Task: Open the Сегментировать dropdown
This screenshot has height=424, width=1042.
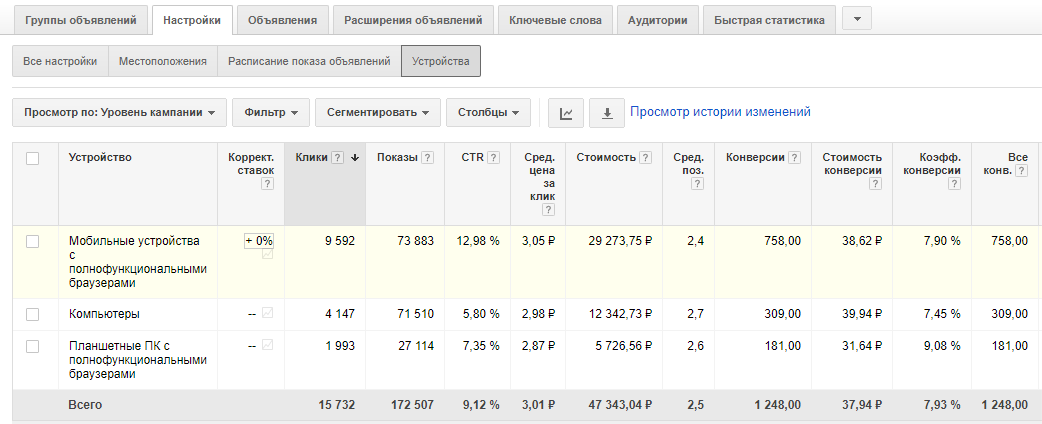Action: pyautogui.click(x=378, y=112)
